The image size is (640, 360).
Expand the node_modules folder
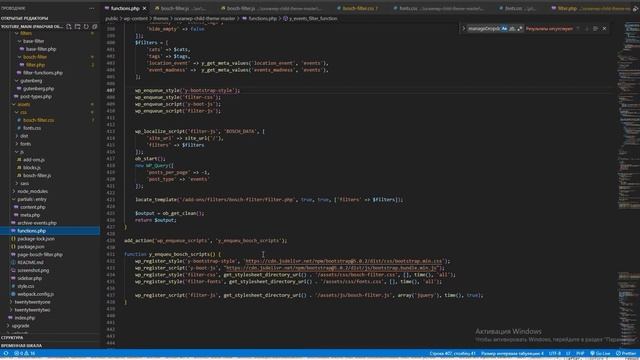30,191
